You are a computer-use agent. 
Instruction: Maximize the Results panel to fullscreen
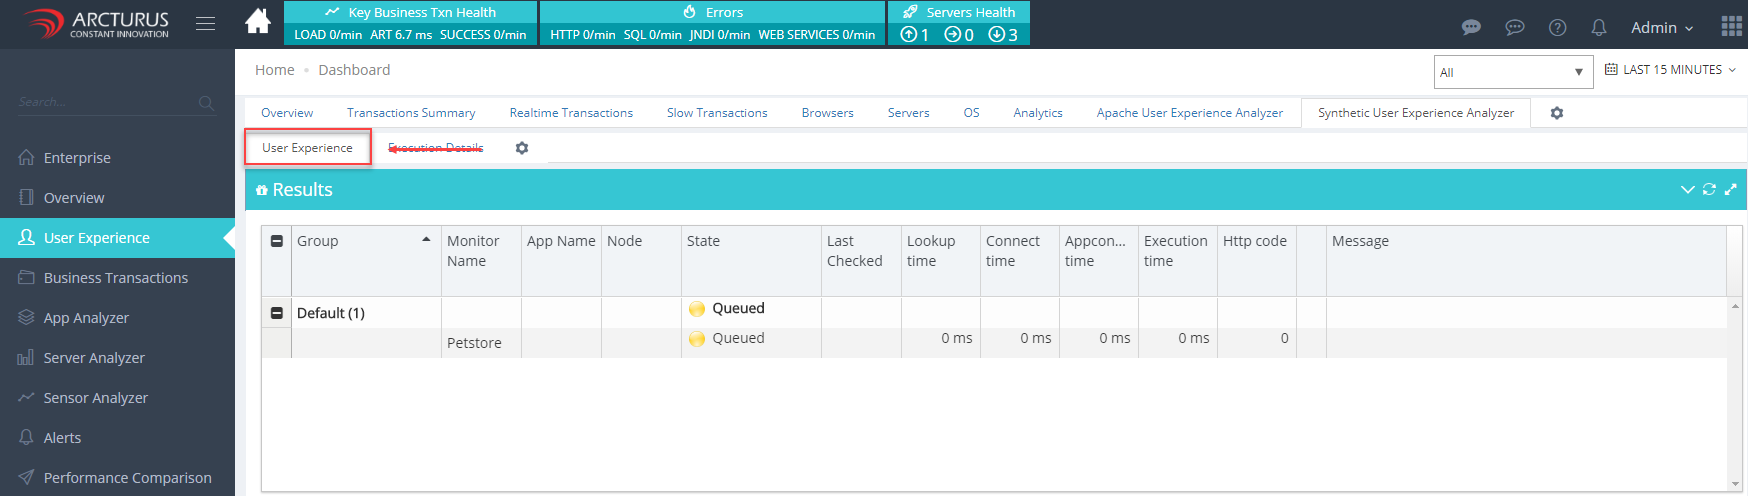coord(1731,189)
